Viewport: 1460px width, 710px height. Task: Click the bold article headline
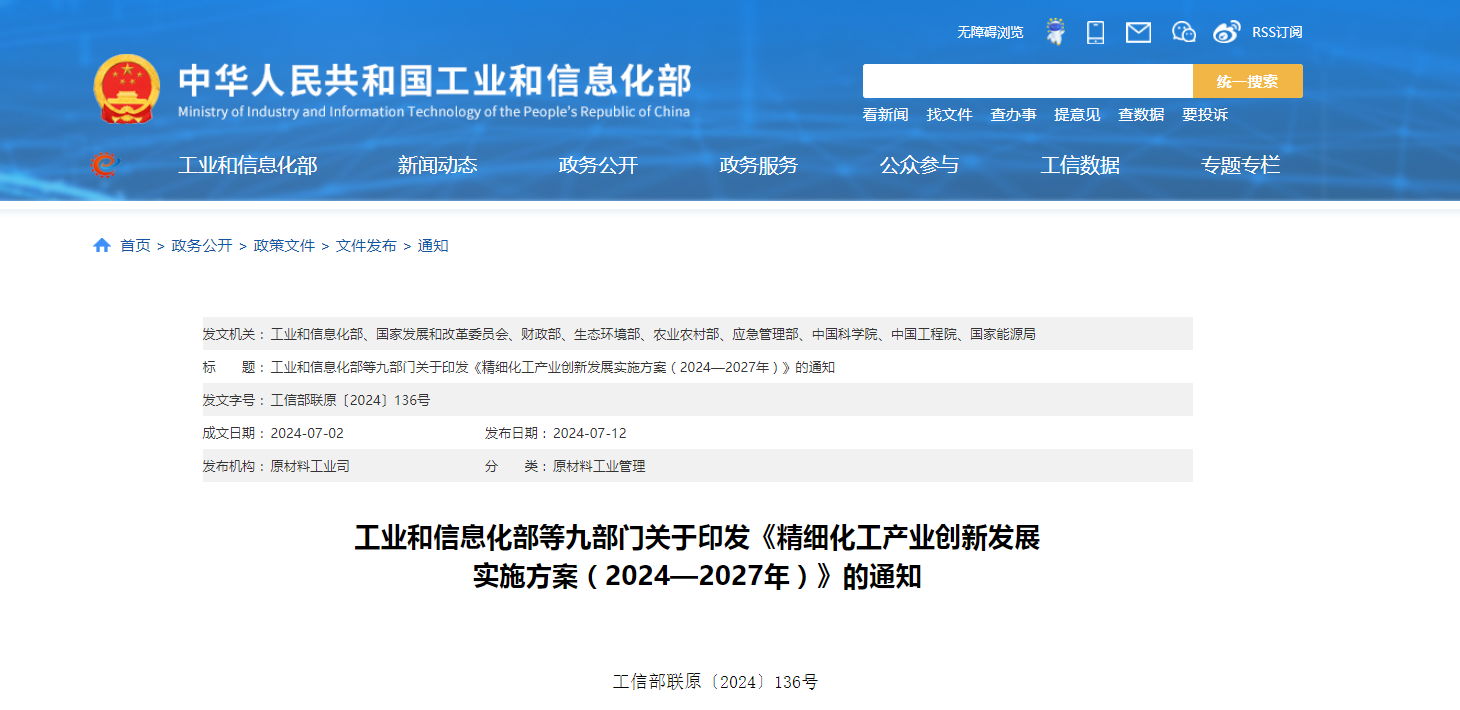[698, 557]
